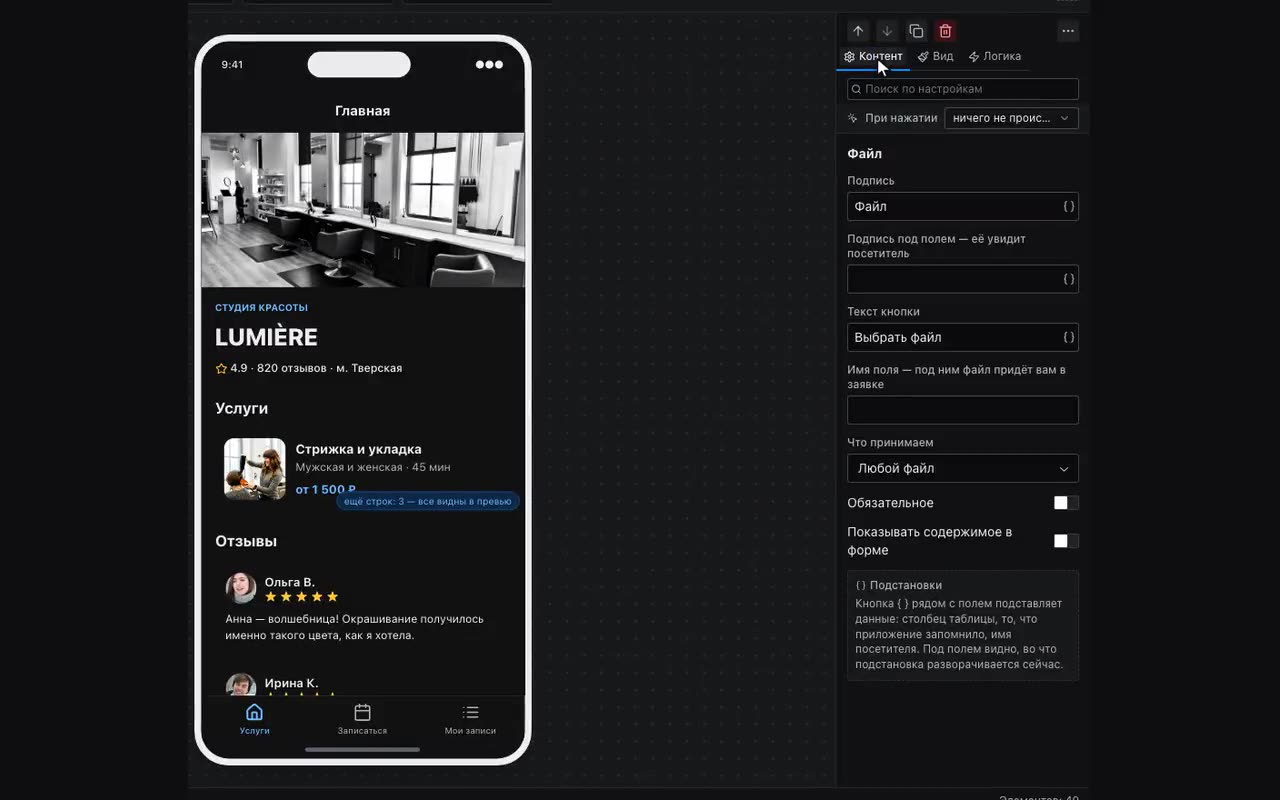This screenshot has width=1280, height=800.
Task: Open the Вид tab
Action: [936, 57]
